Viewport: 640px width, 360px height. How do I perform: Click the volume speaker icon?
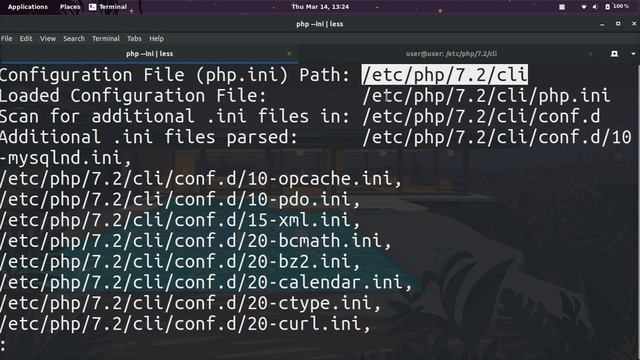(595, 7)
